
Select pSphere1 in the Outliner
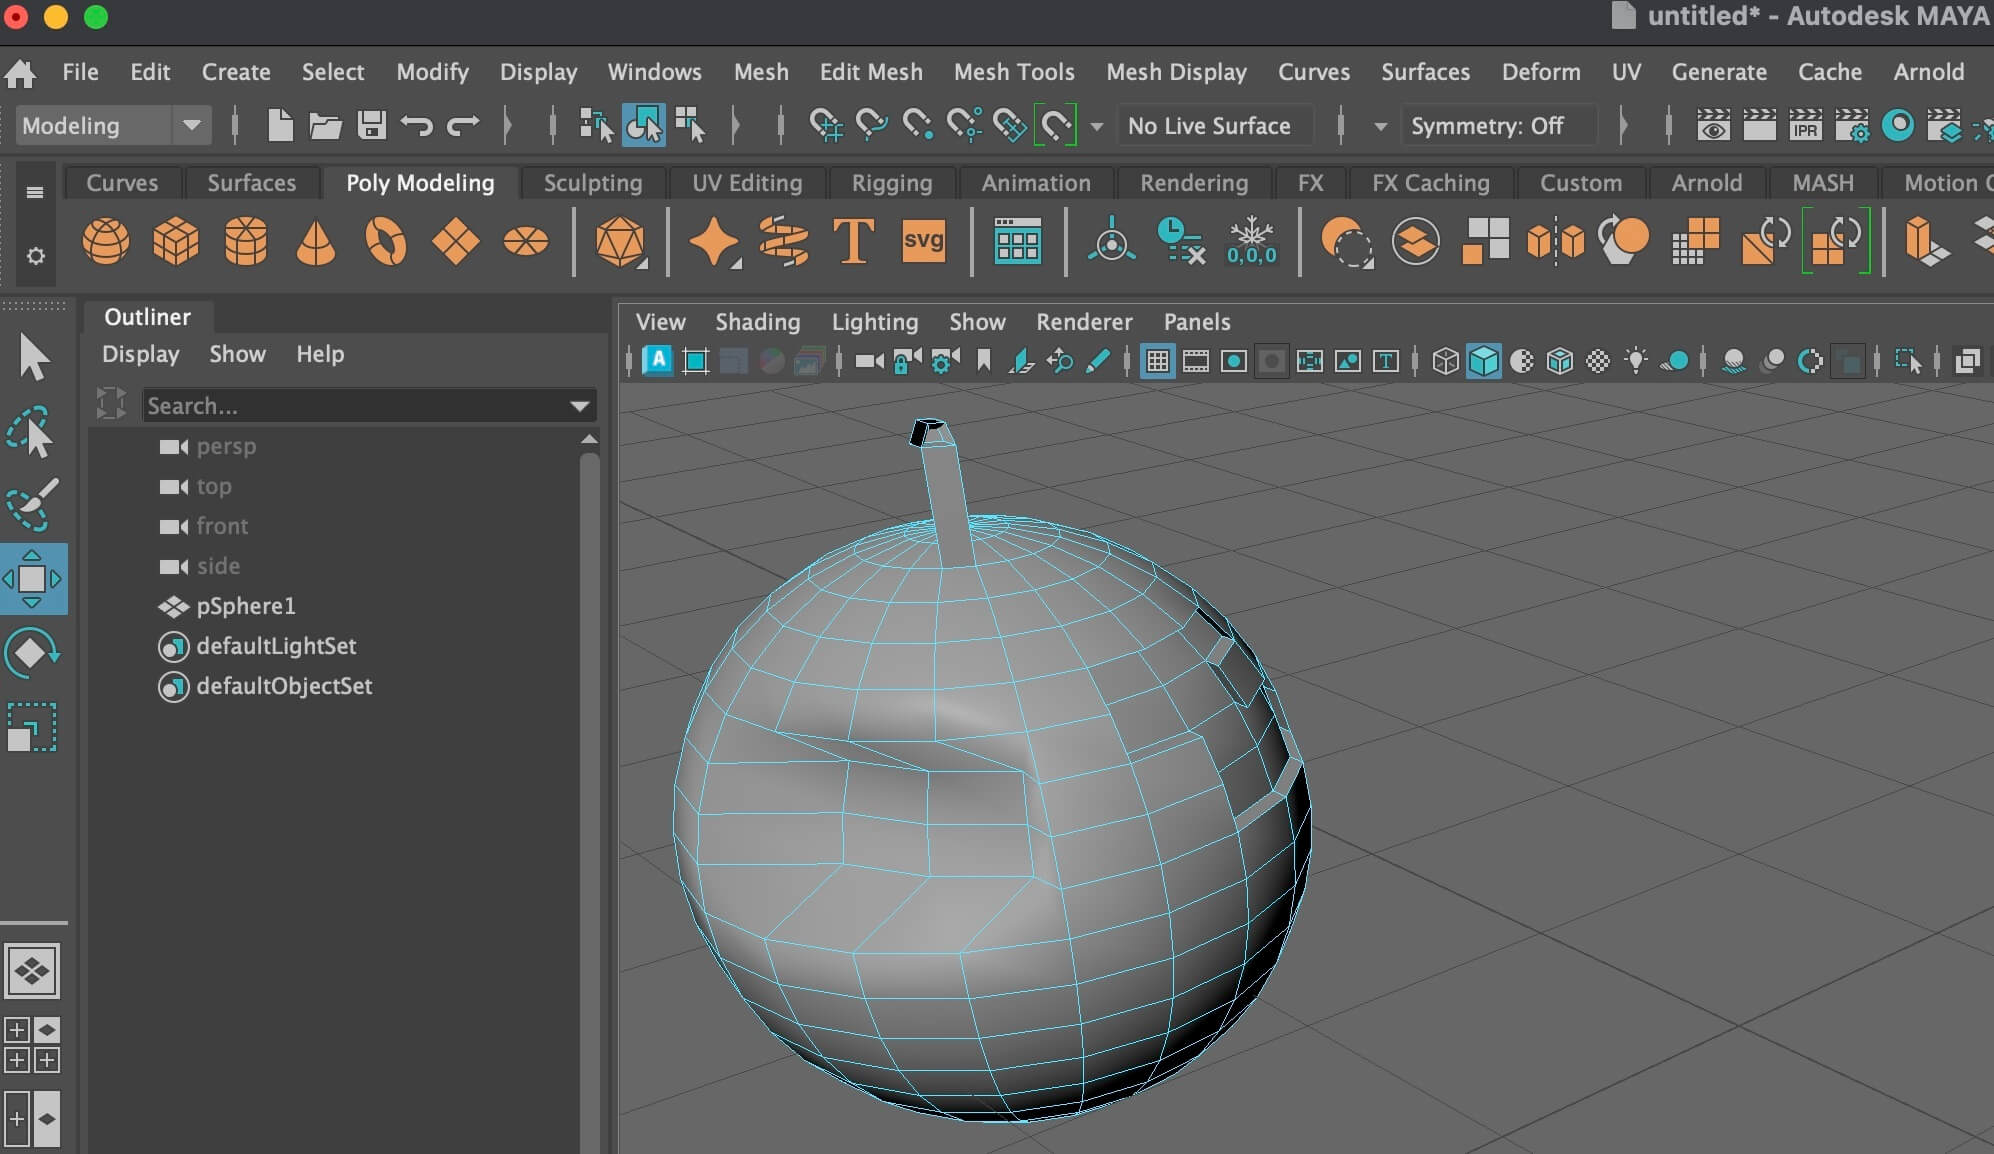[246, 606]
